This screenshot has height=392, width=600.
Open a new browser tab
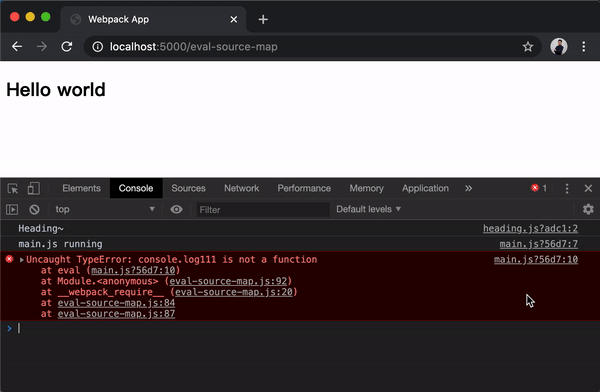click(263, 19)
